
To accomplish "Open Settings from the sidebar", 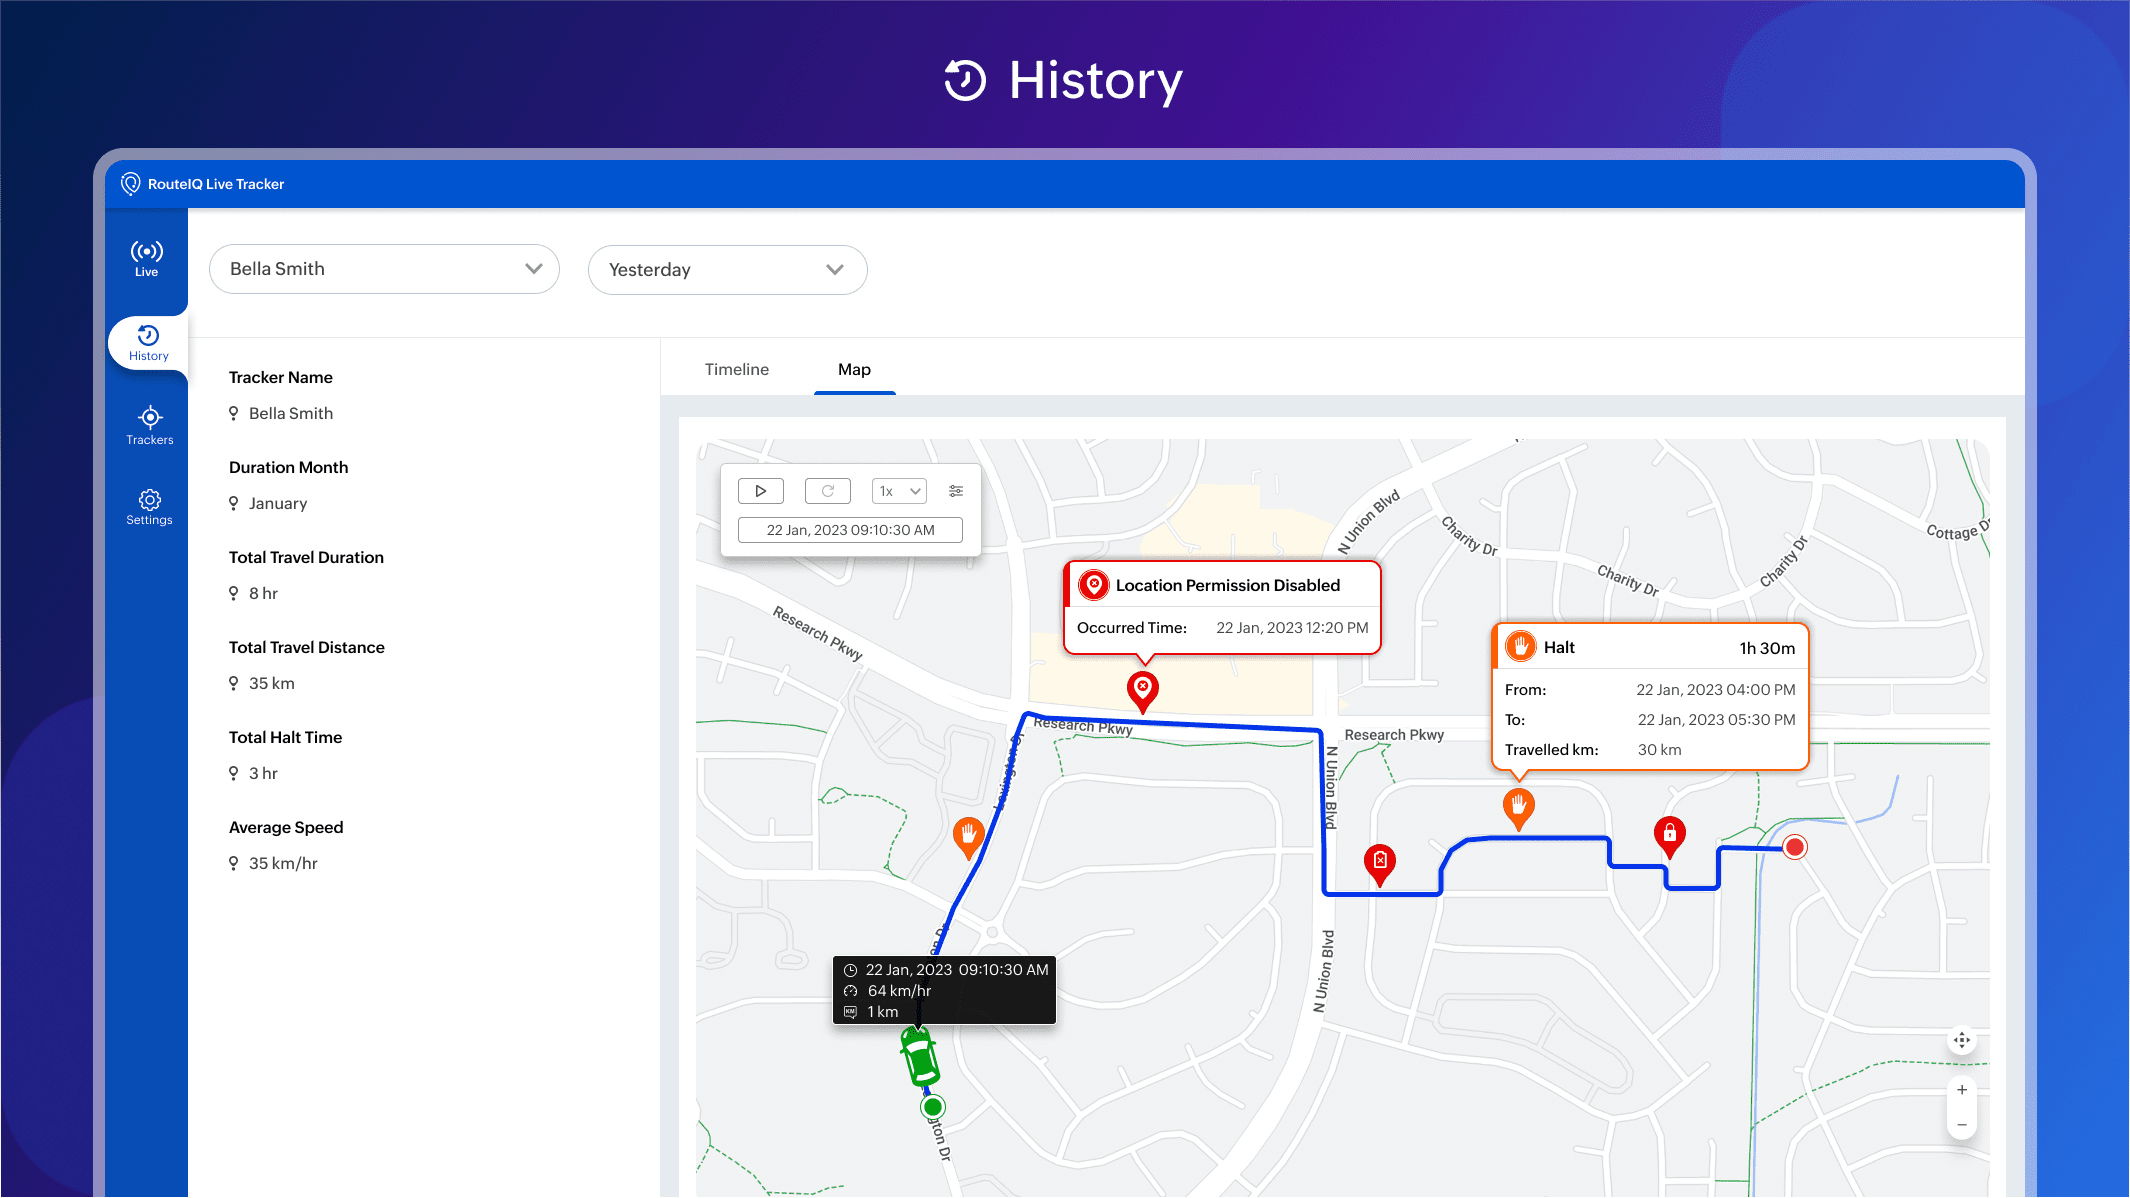I will [x=149, y=507].
